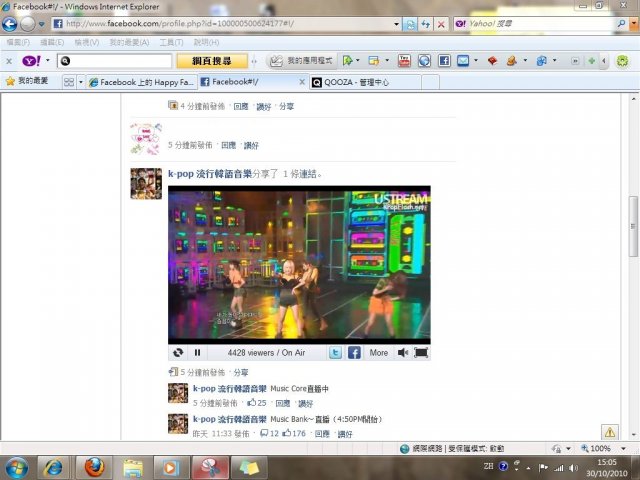The height and width of the screenshot is (480, 640).
Task: Open the search provider dropdown arrow
Action: (634, 24)
